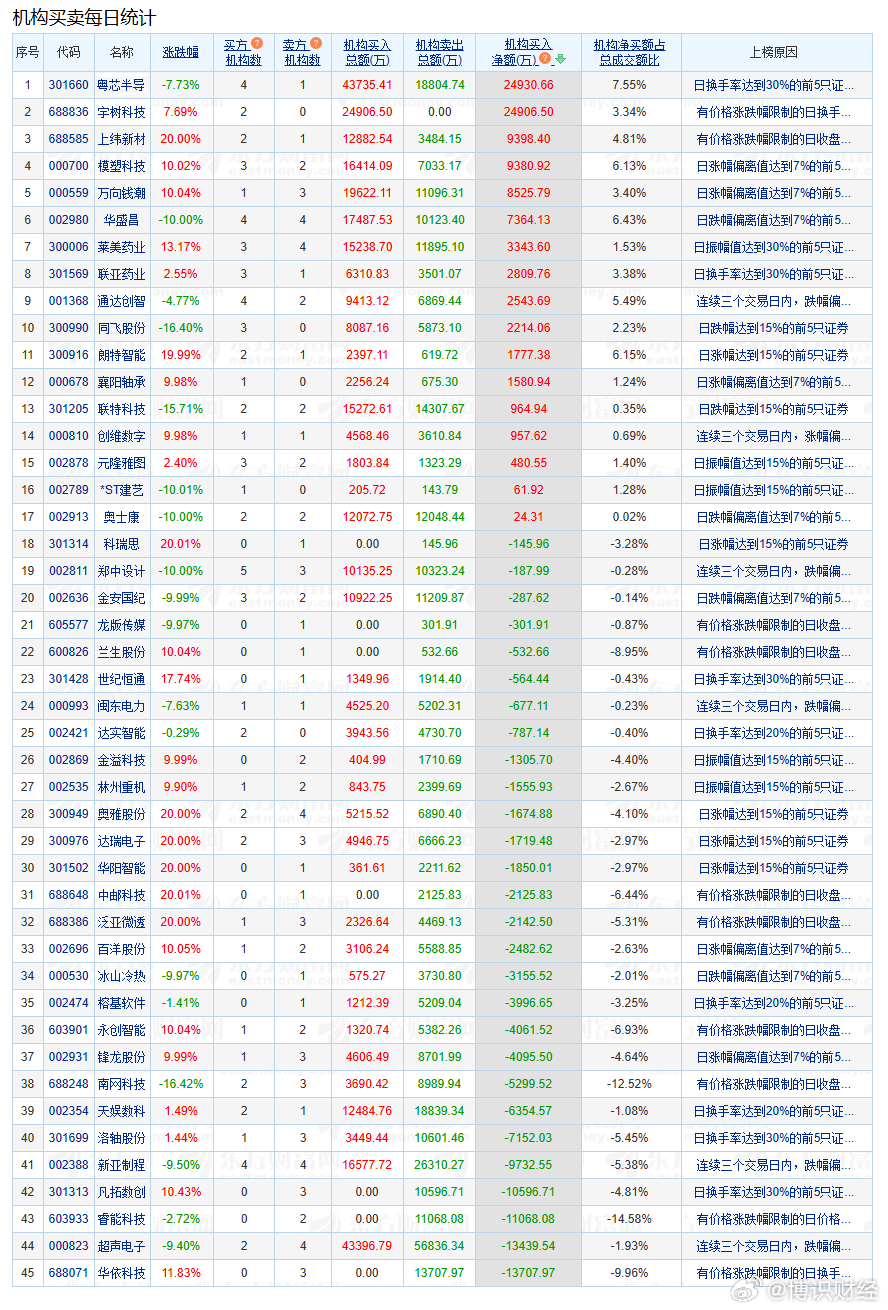Open stock name 创维数字
The height and width of the screenshot is (1310, 888).
[x=121, y=436]
